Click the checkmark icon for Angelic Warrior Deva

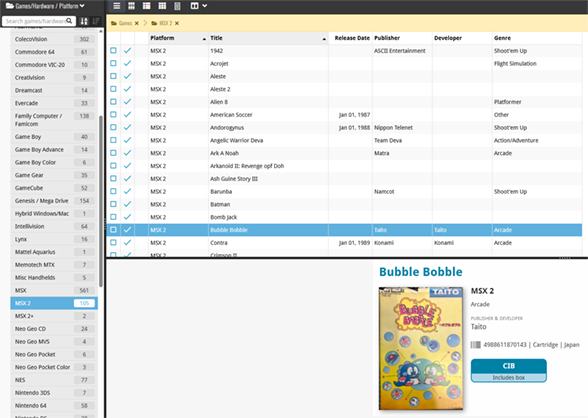click(x=128, y=140)
